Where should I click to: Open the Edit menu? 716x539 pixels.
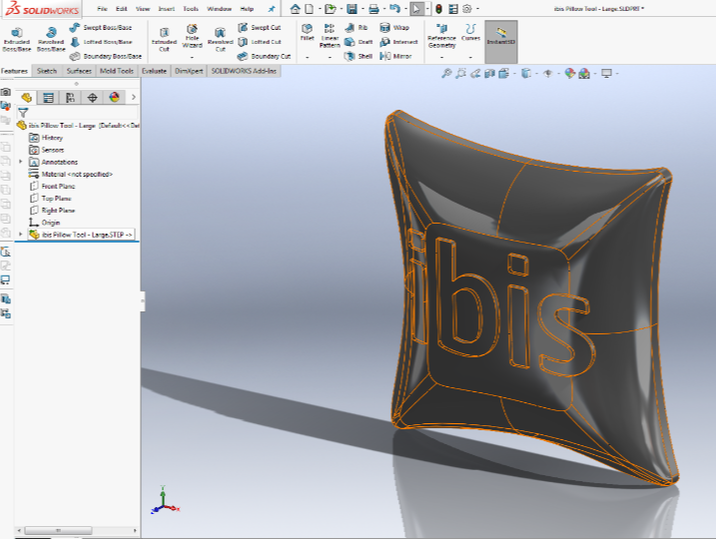pos(121,9)
